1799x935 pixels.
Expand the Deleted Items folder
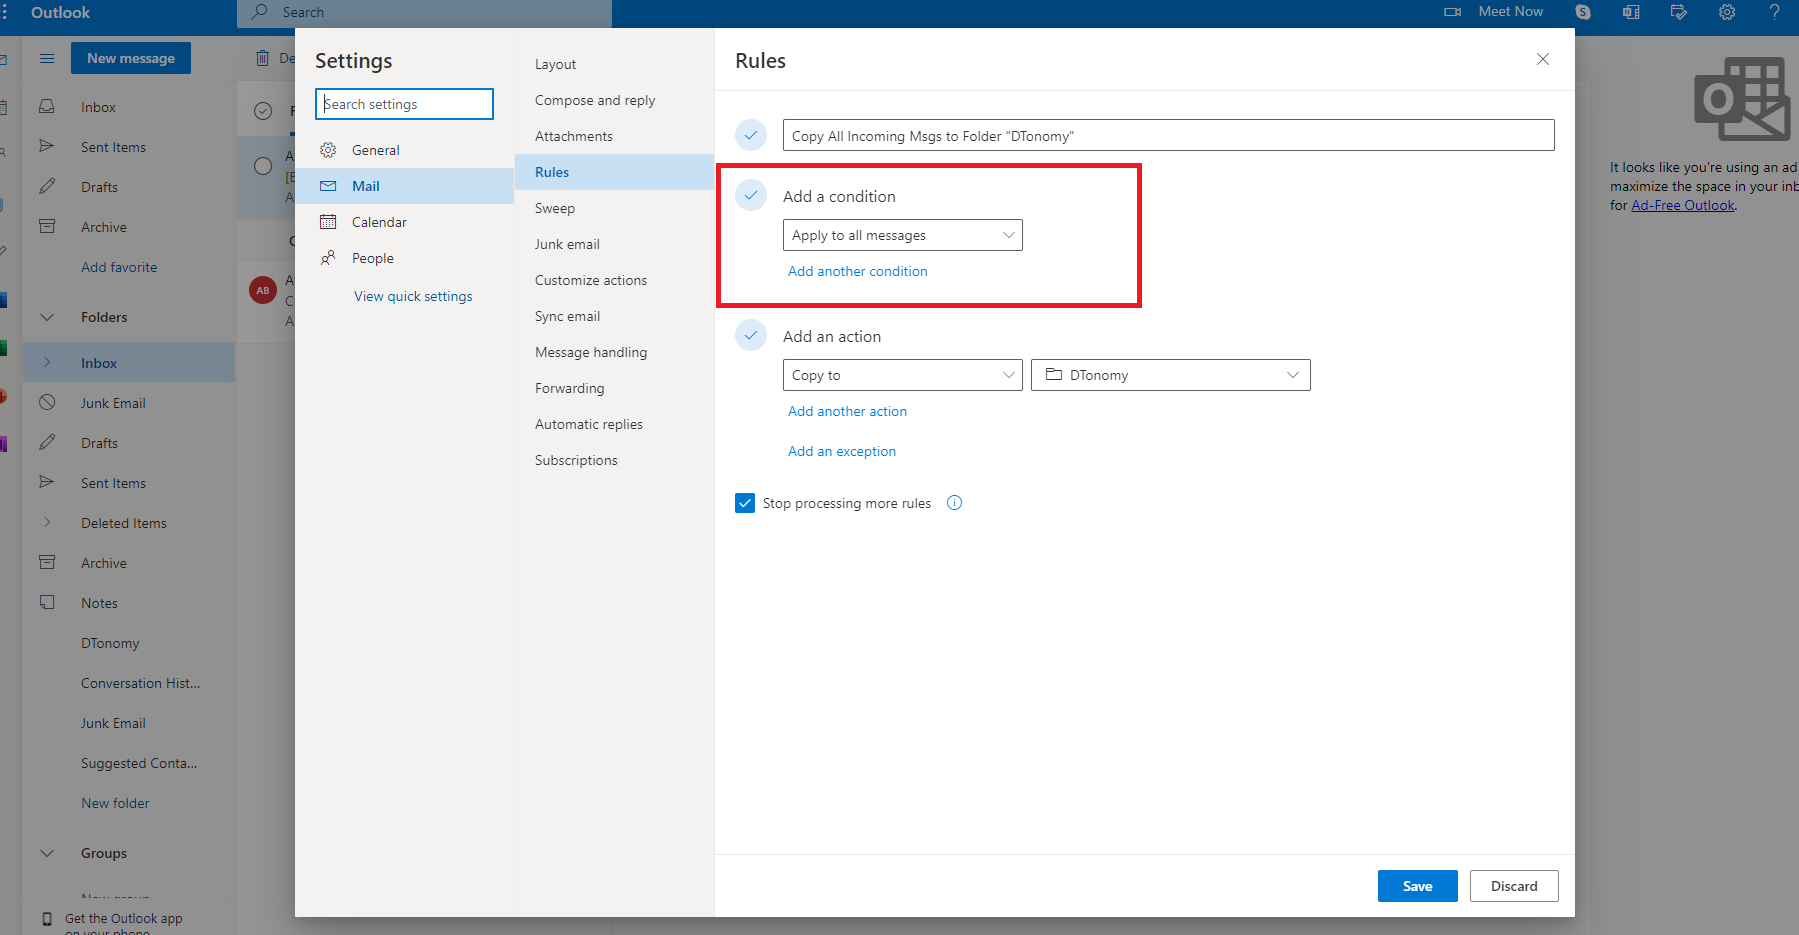47,522
